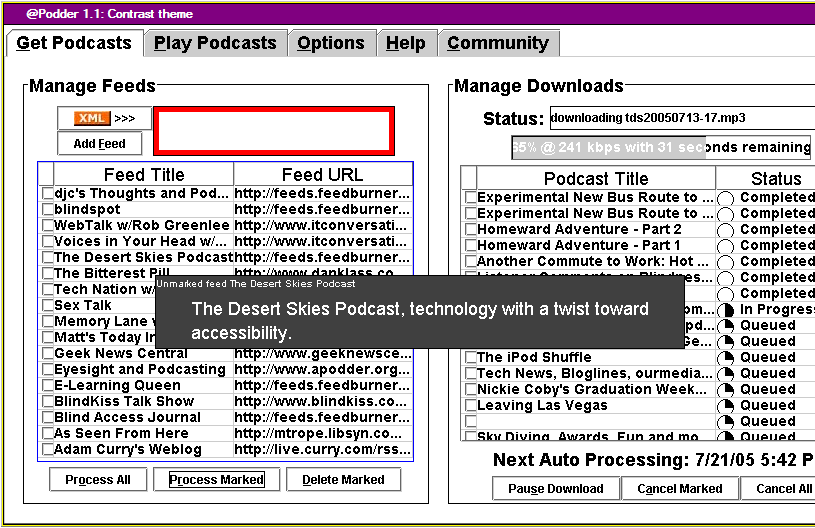815x528 pixels.
Task: Click the Feed Title column header
Action: [144, 175]
